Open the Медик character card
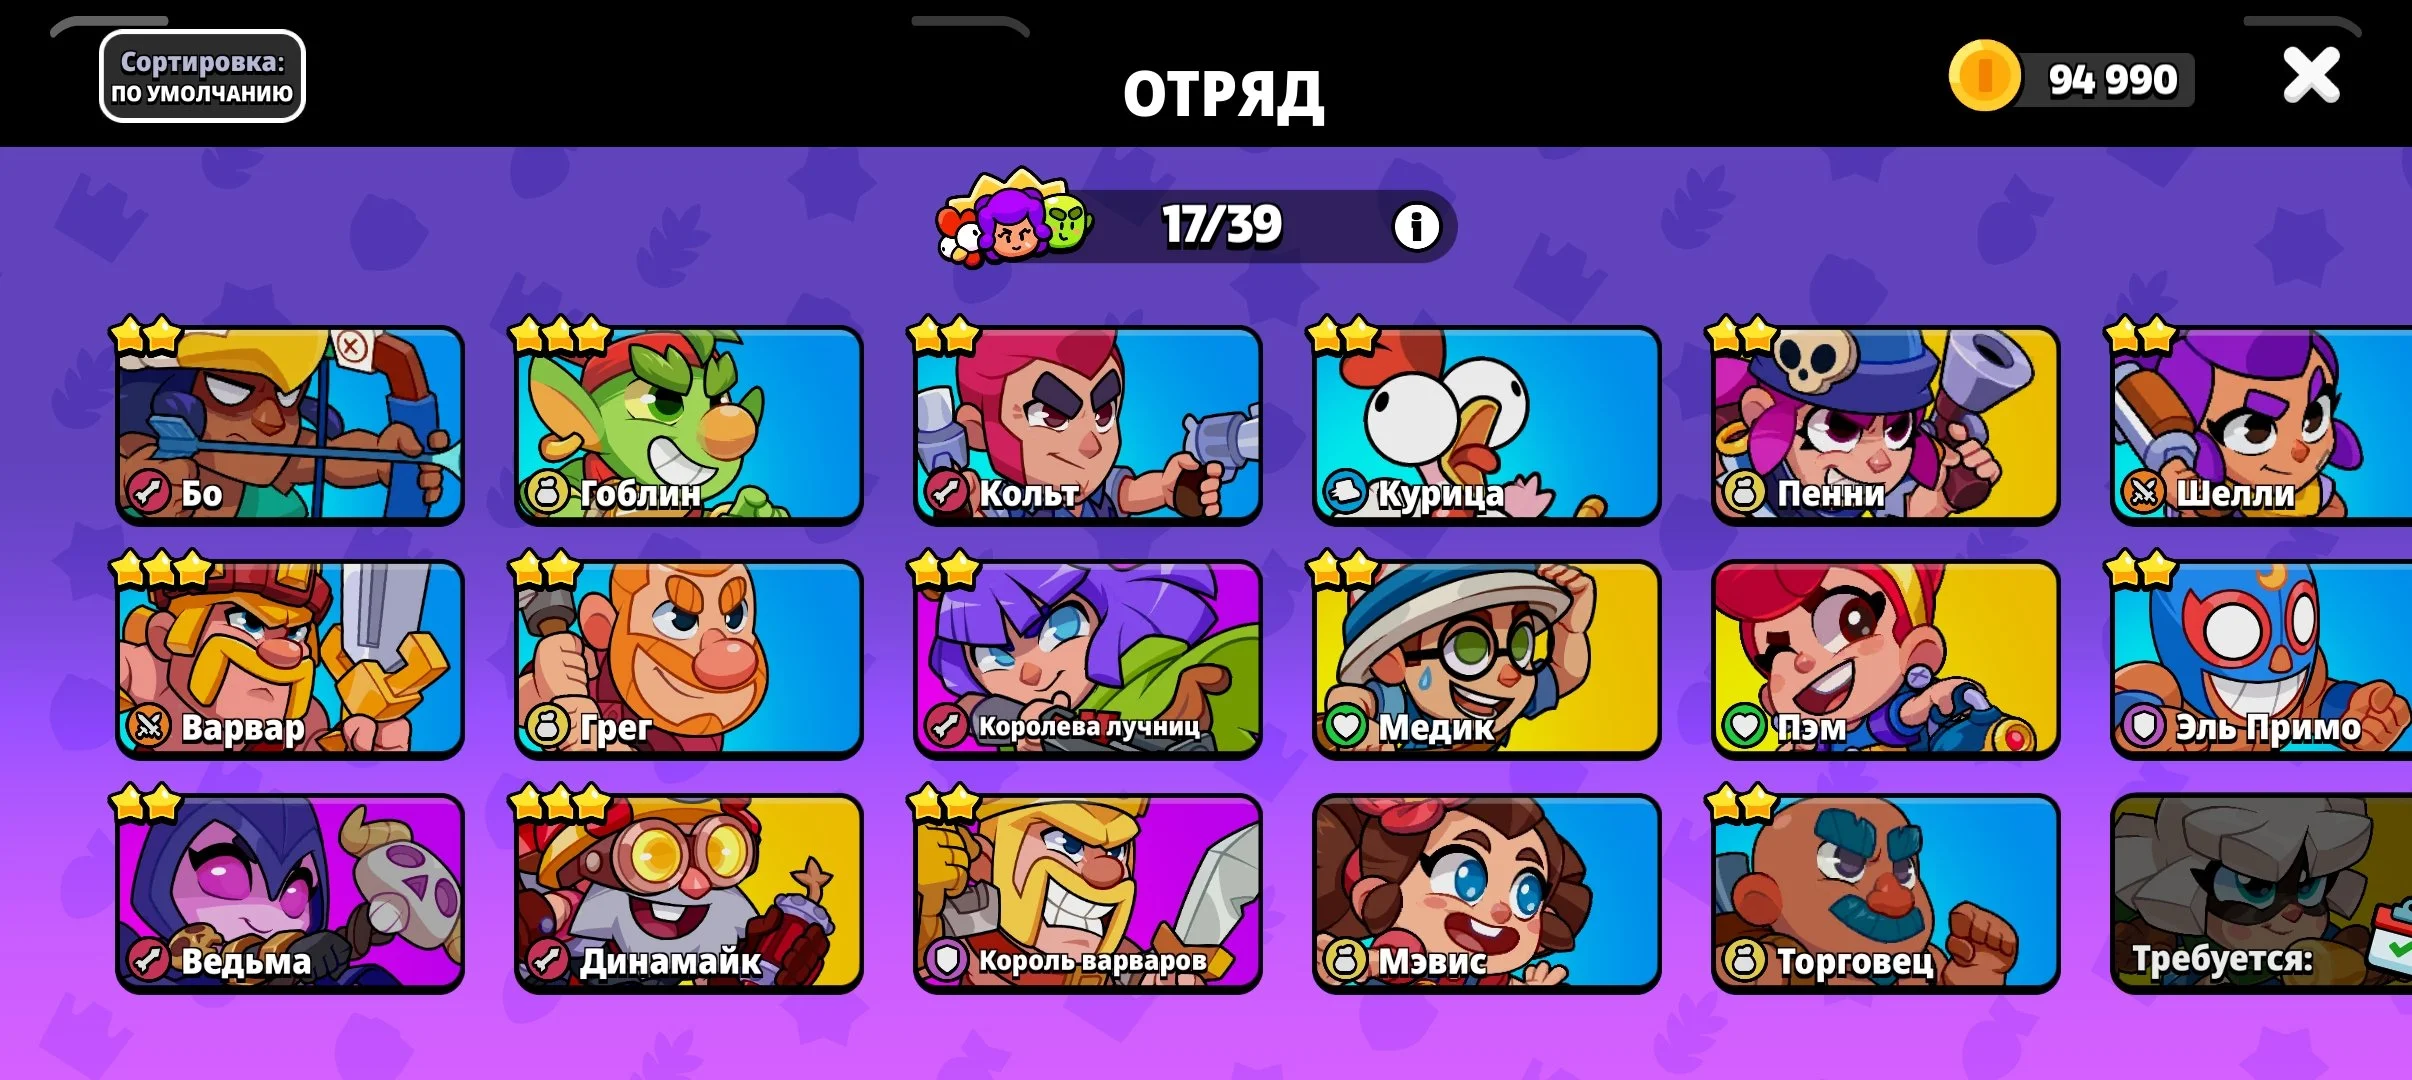This screenshot has height=1080, width=2412. pyautogui.click(x=1487, y=659)
